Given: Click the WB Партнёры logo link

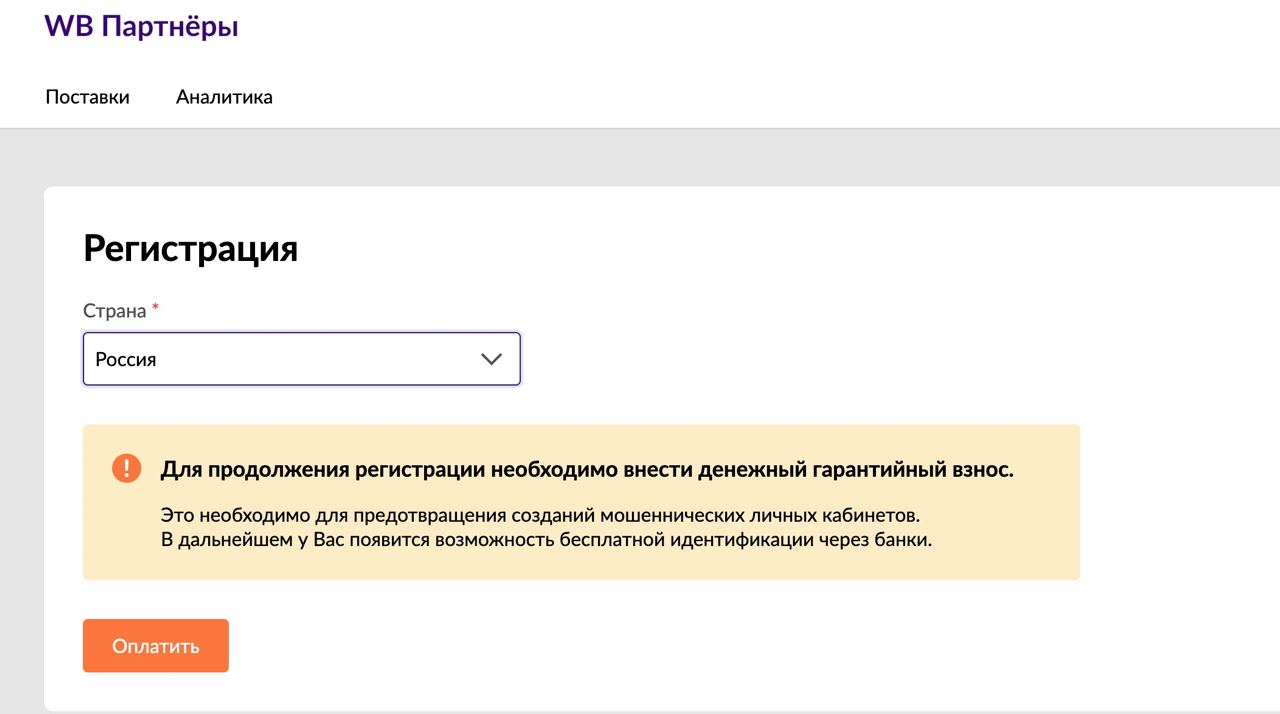Looking at the screenshot, I should coord(141,27).
